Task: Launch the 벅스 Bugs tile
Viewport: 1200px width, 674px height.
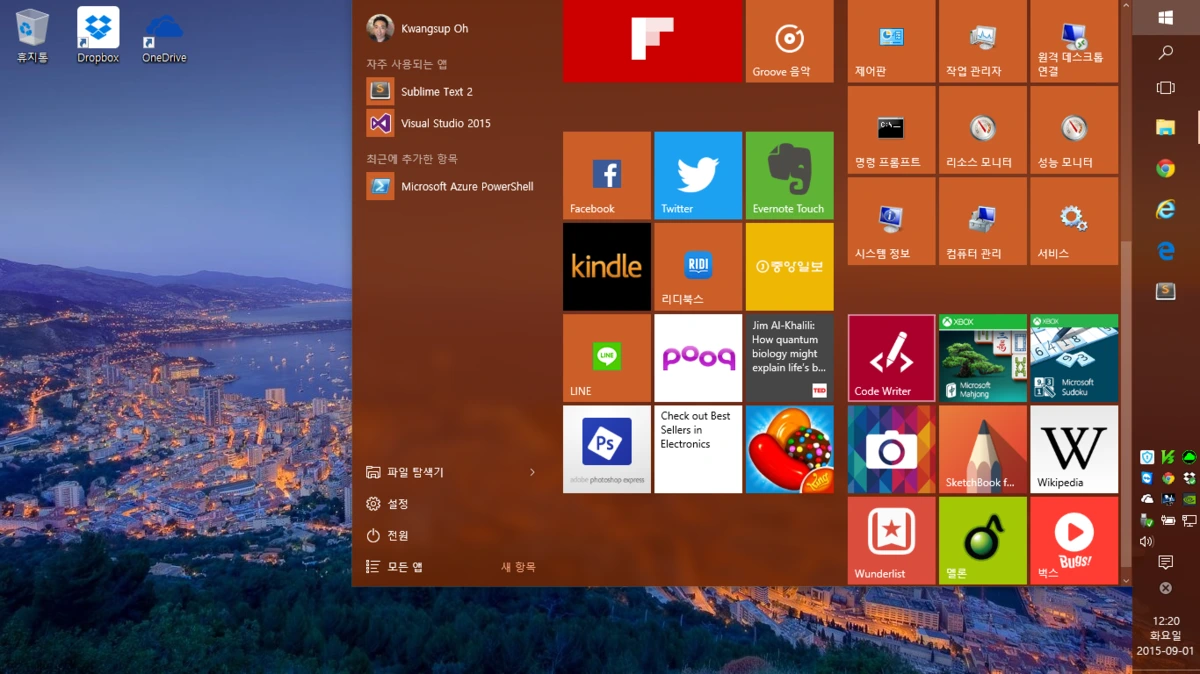Action: pyautogui.click(x=1074, y=540)
